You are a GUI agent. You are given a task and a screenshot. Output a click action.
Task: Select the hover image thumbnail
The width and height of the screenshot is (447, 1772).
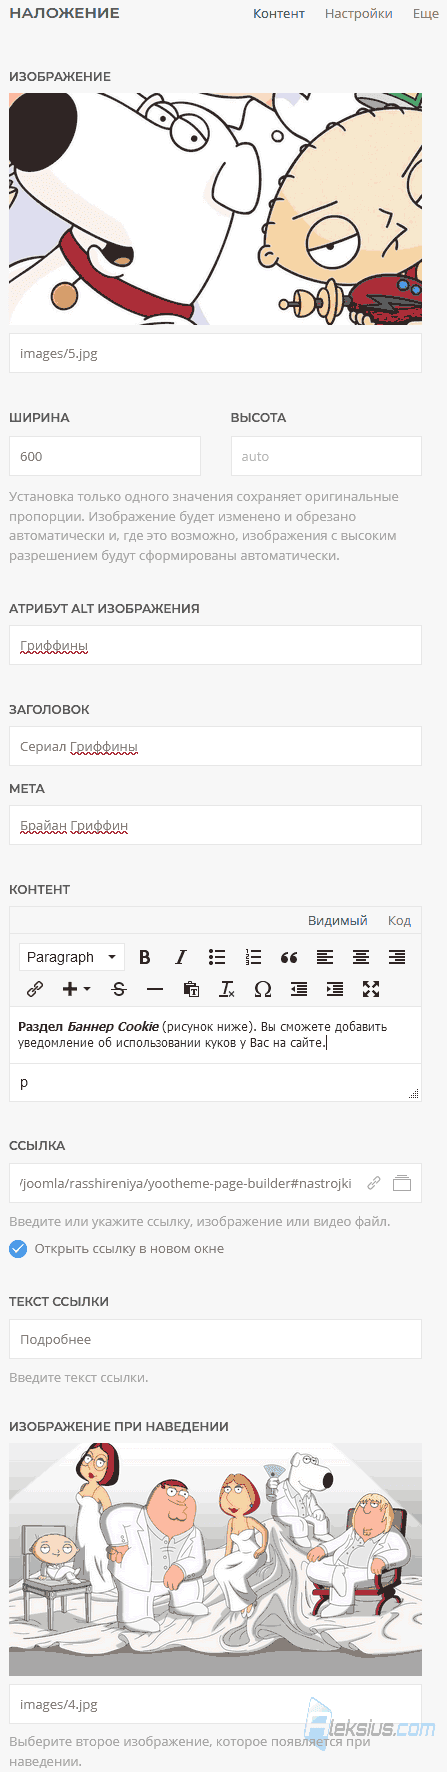click(x=215, y=1559)
